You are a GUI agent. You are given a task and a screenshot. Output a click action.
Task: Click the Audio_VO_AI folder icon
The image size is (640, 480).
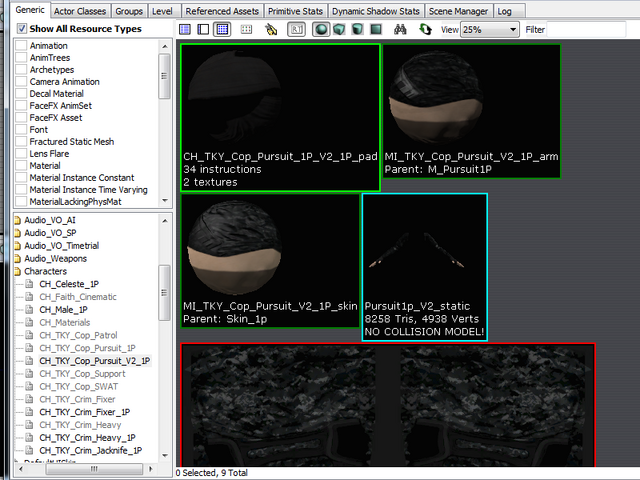[x=18, y=220]
